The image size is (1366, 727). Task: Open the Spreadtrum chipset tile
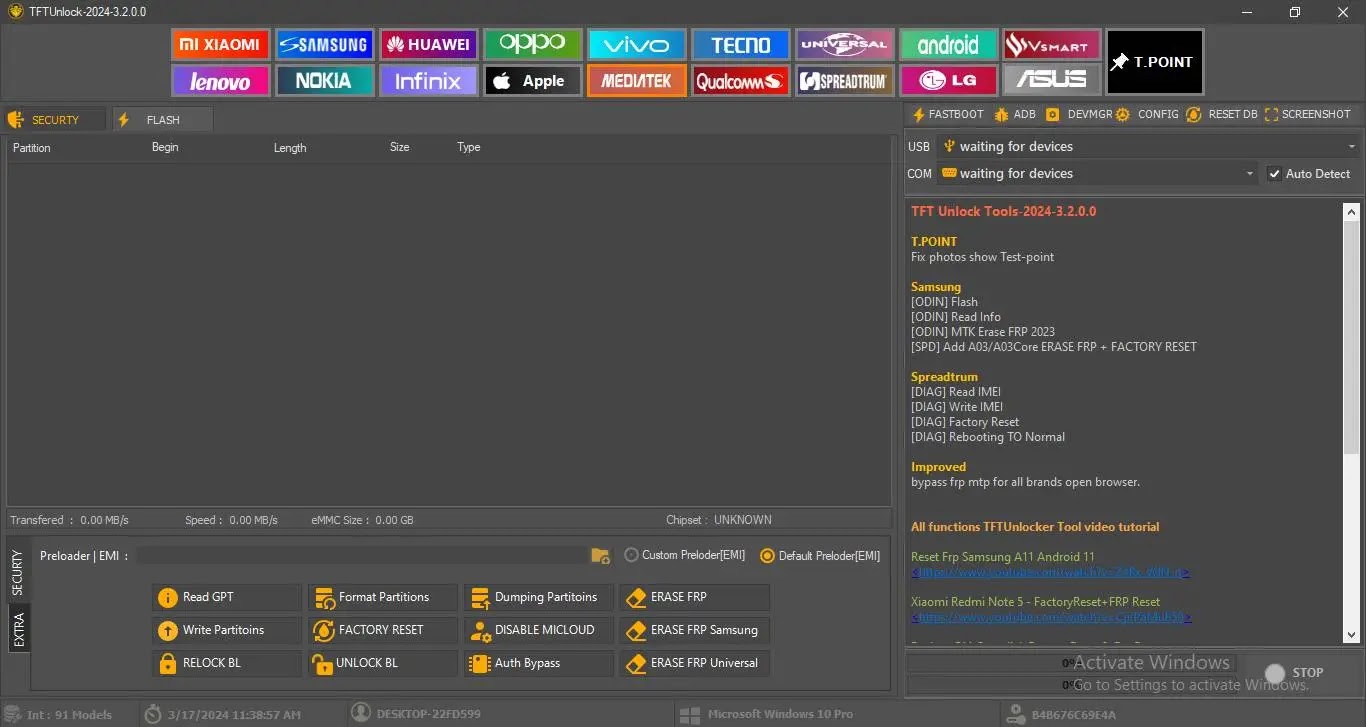[x=844, y=81]
